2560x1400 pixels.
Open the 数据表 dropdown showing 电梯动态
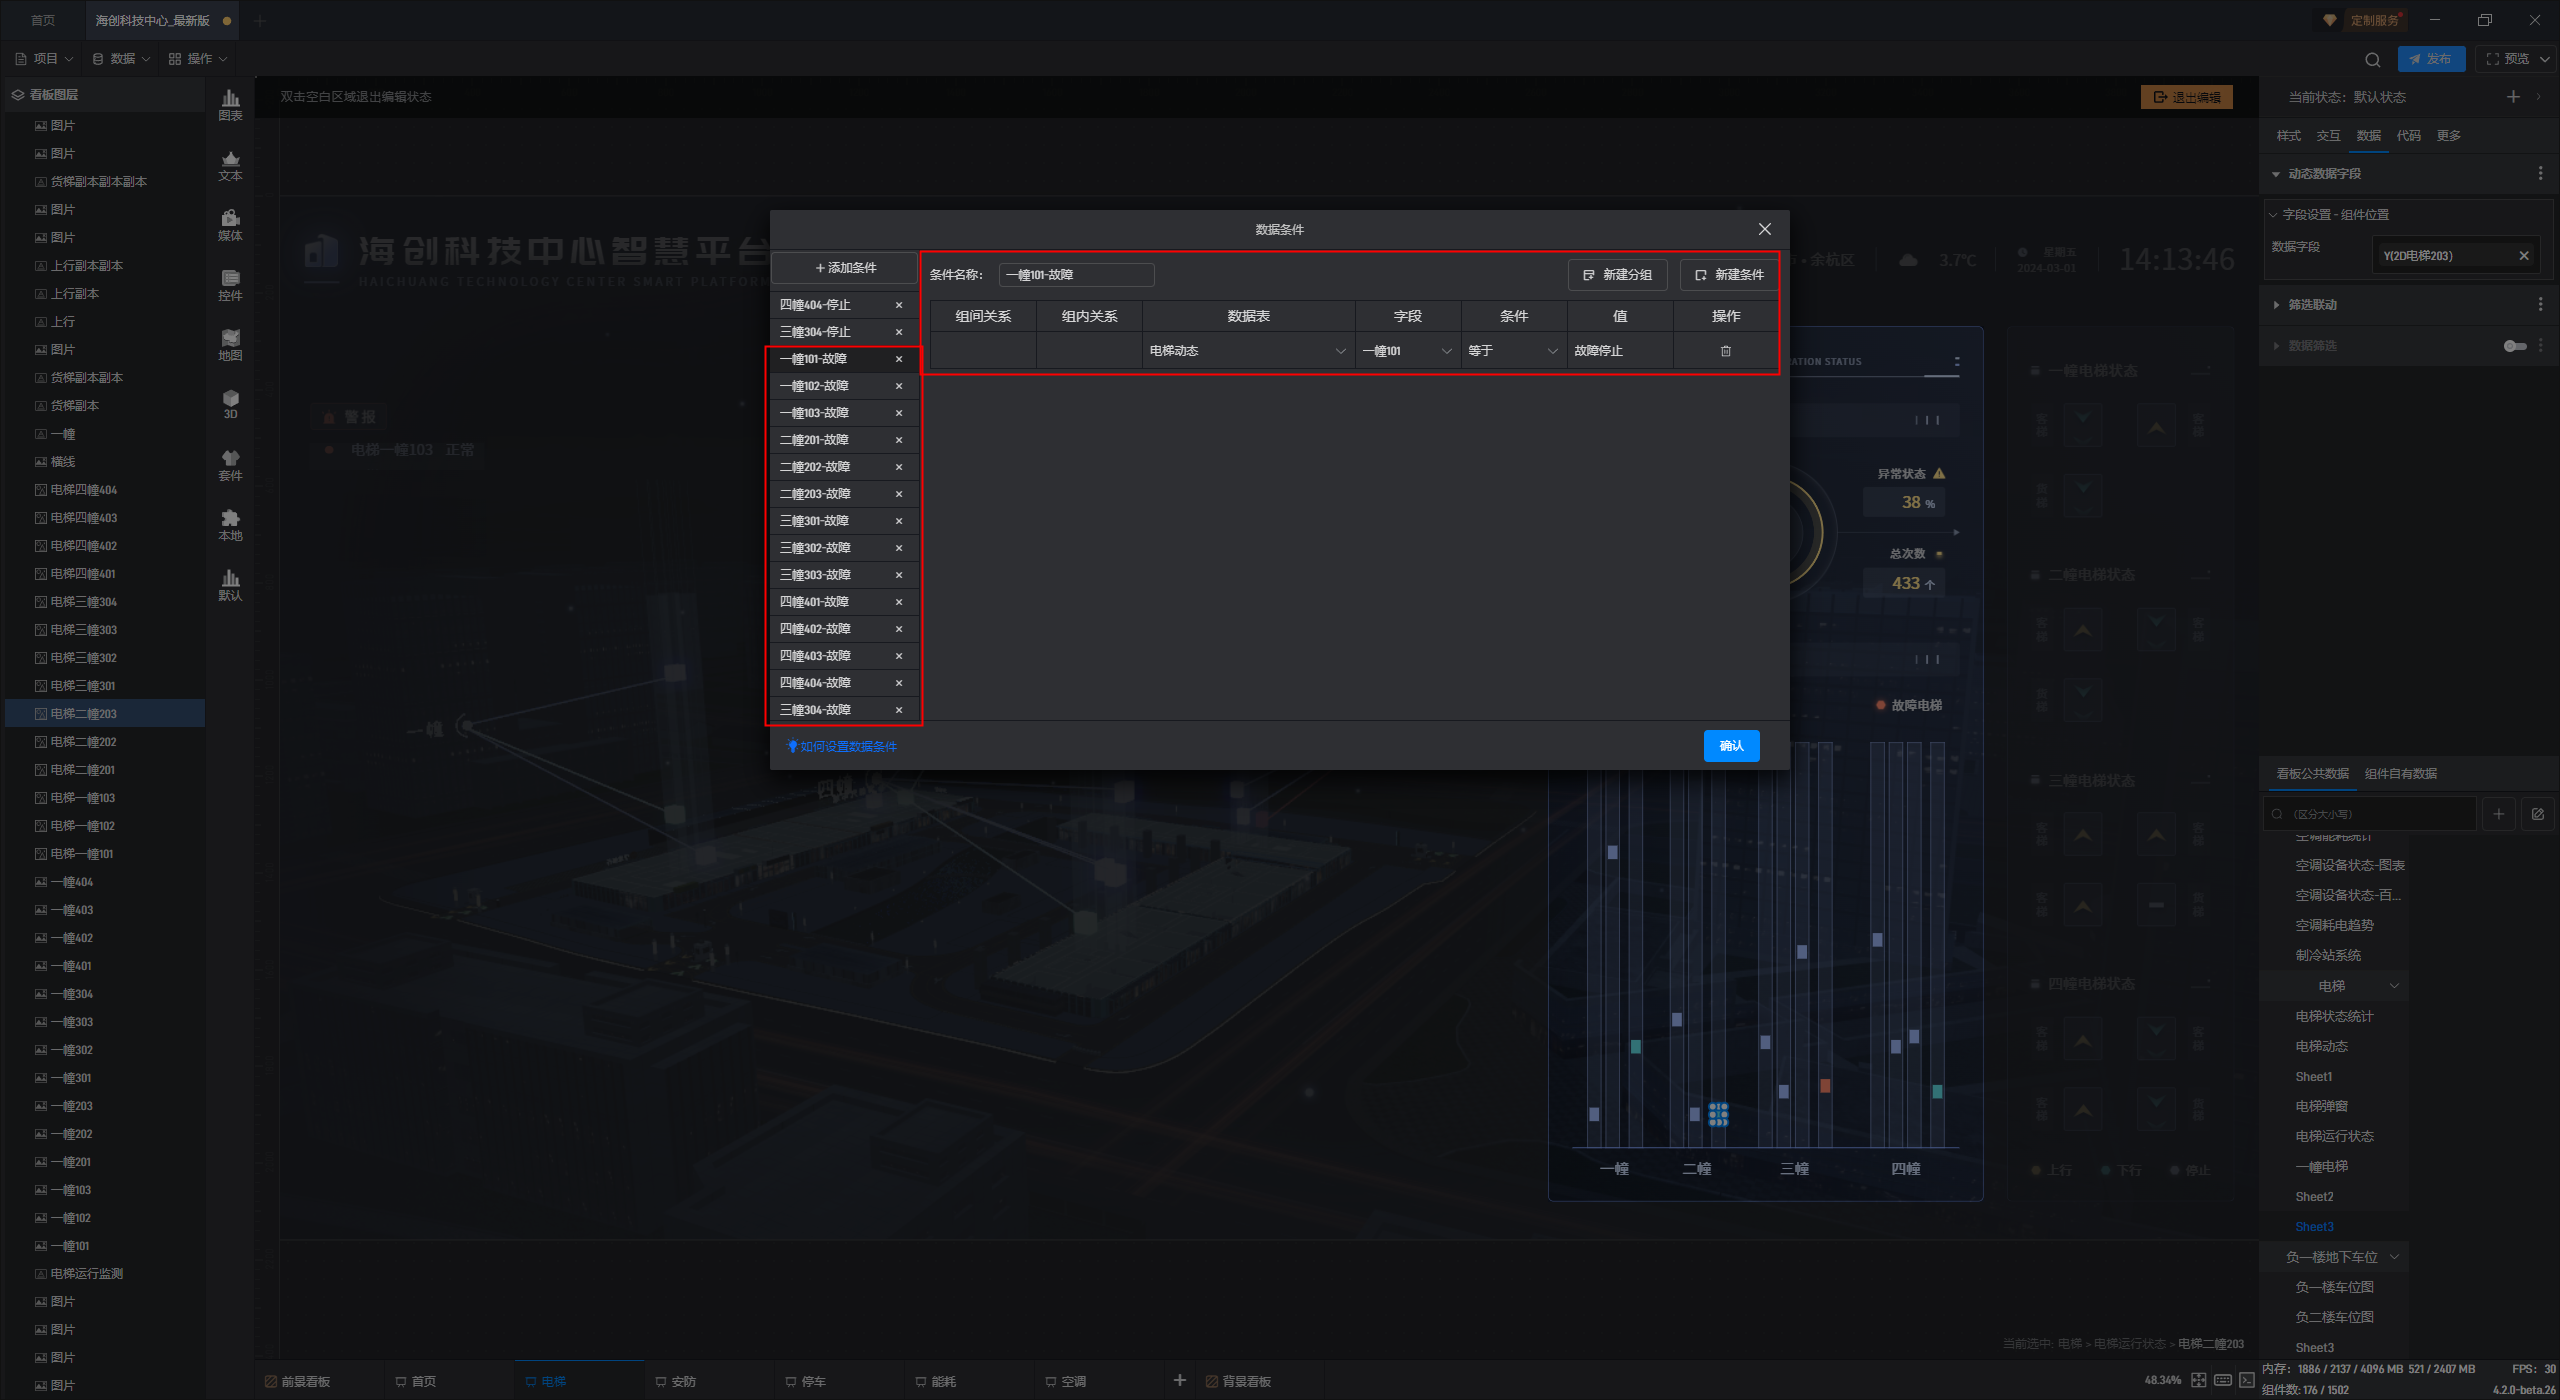(x=1247, y=351)
